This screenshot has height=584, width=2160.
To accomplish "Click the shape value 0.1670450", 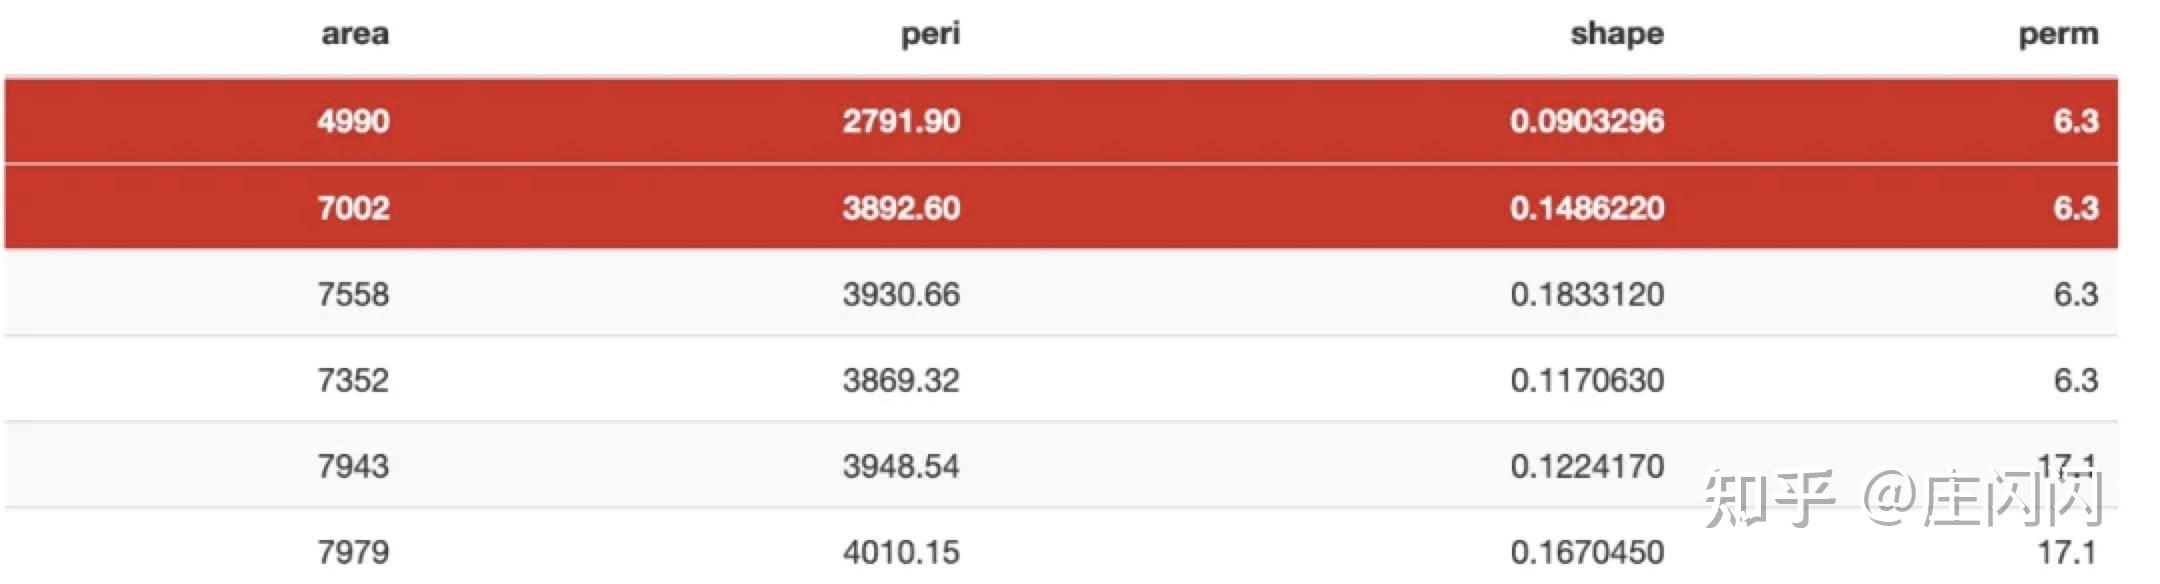I will pos(1586,552).
